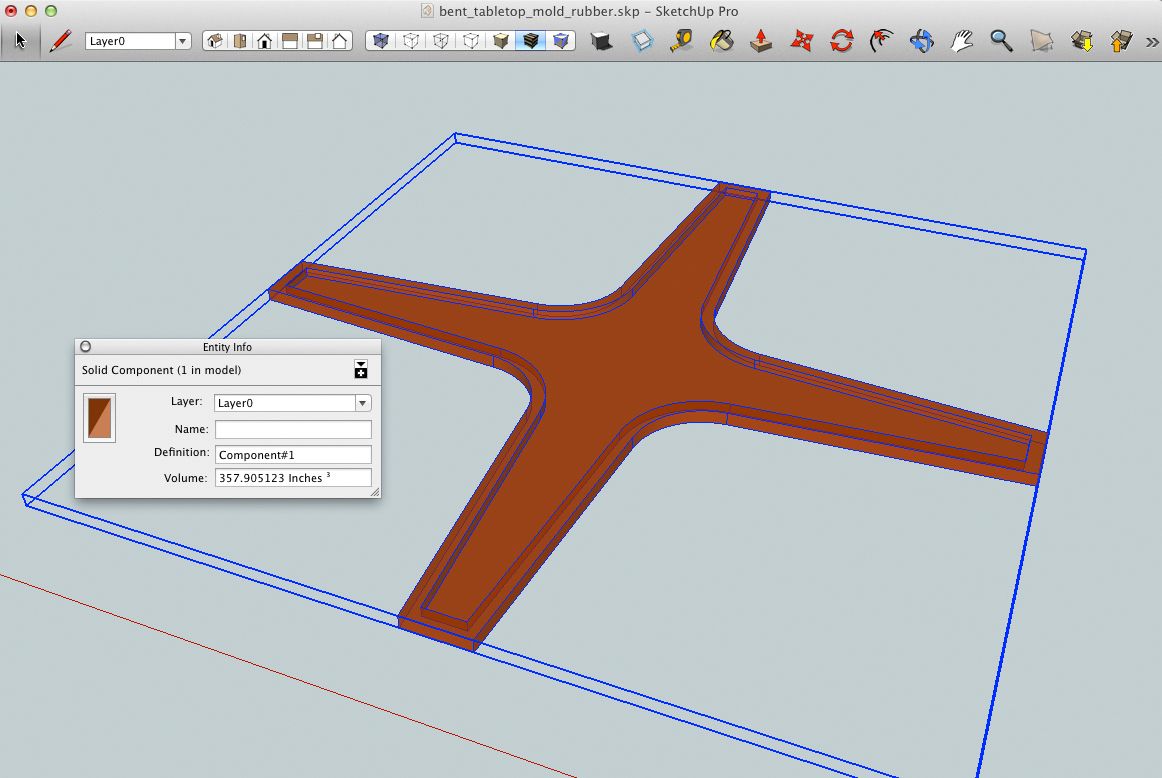Pick the Rotate tool
This screenshot has height=778, width=1162.
pos(841,41)
